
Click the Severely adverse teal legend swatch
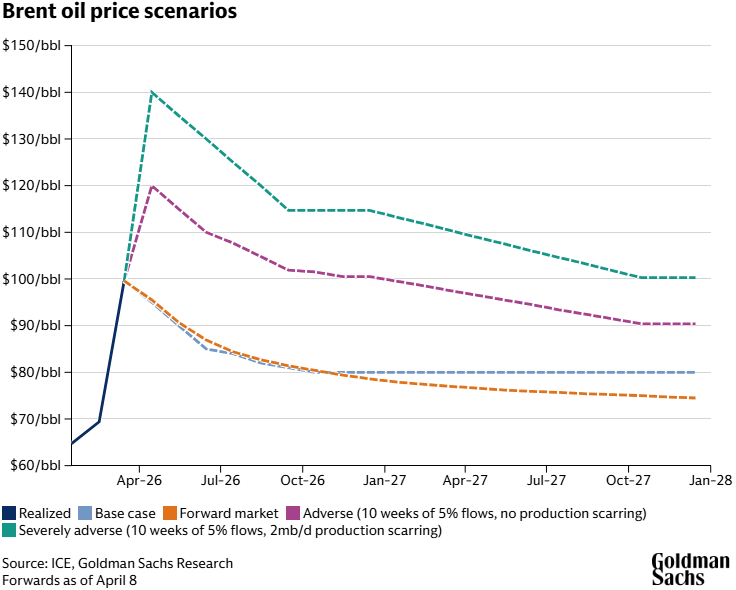tap(9, 530)
